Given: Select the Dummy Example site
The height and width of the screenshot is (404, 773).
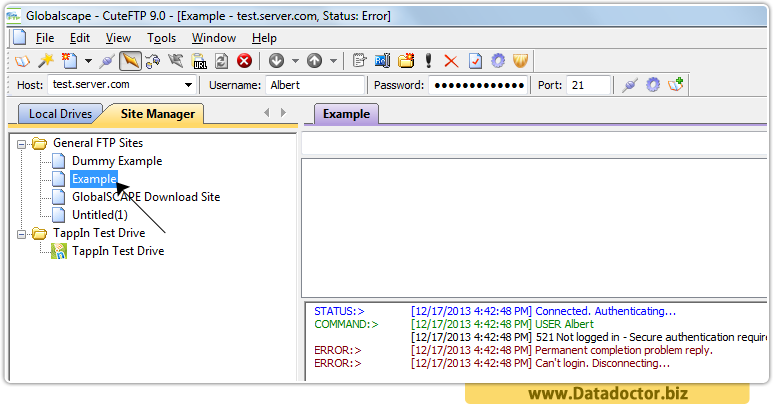Looking at the screenshot, I should (117, 161).
